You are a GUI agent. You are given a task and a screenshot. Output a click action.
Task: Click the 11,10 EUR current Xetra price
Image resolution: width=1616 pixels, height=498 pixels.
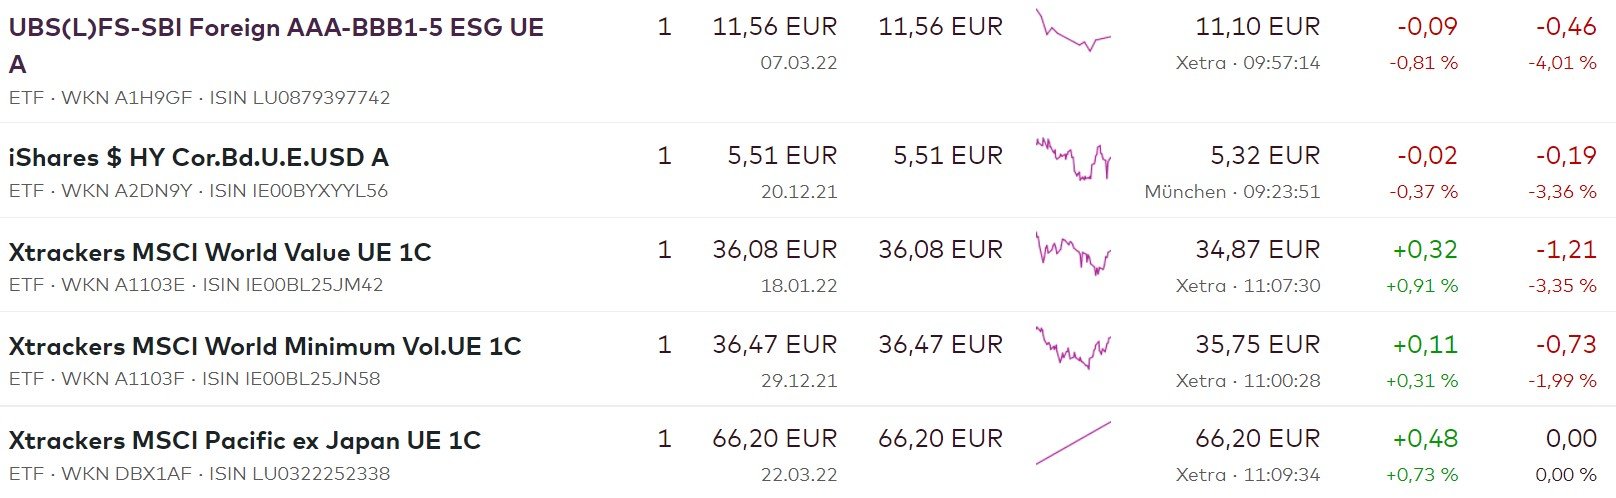[x=1257, y=27]
